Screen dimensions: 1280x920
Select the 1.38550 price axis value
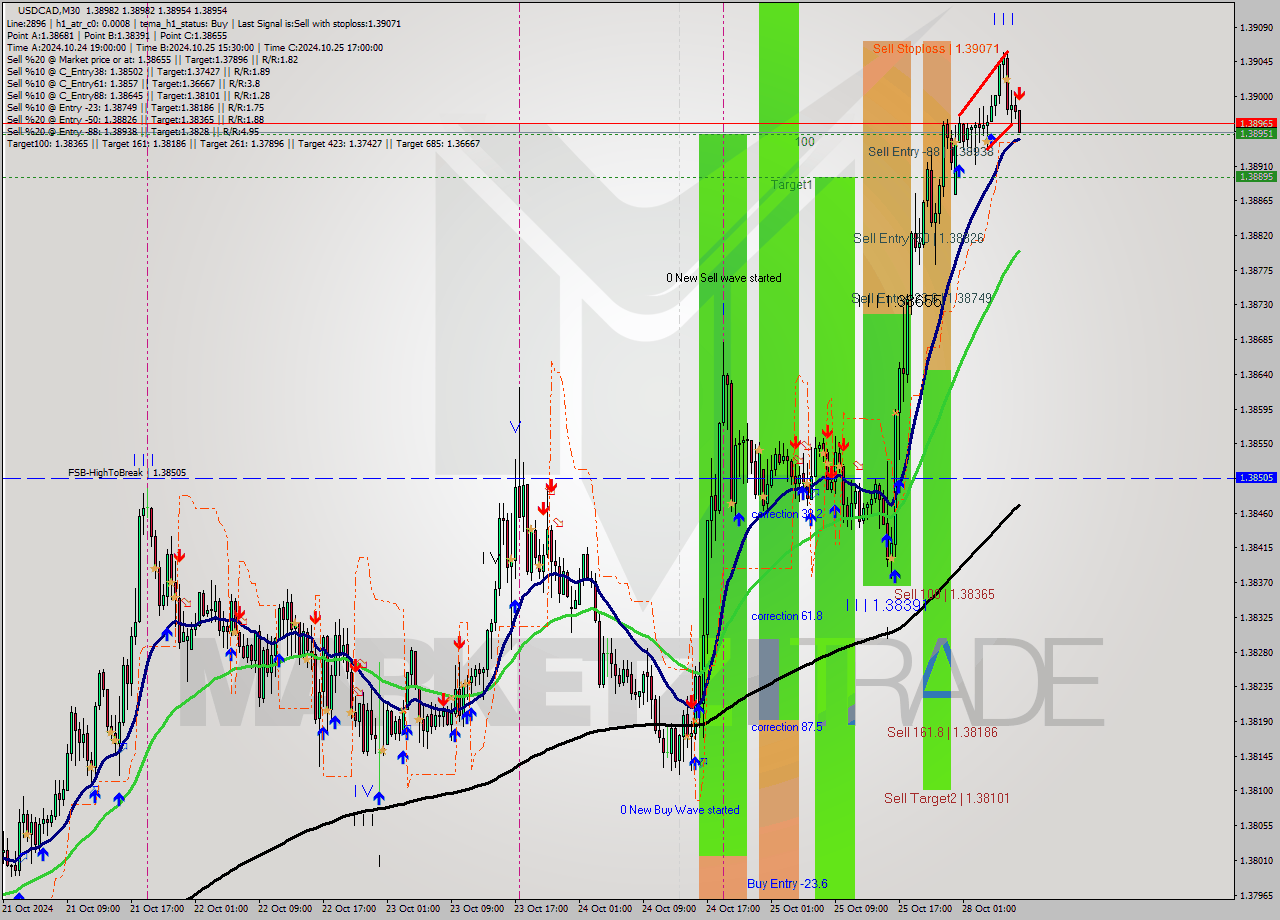pos(1255,444)
